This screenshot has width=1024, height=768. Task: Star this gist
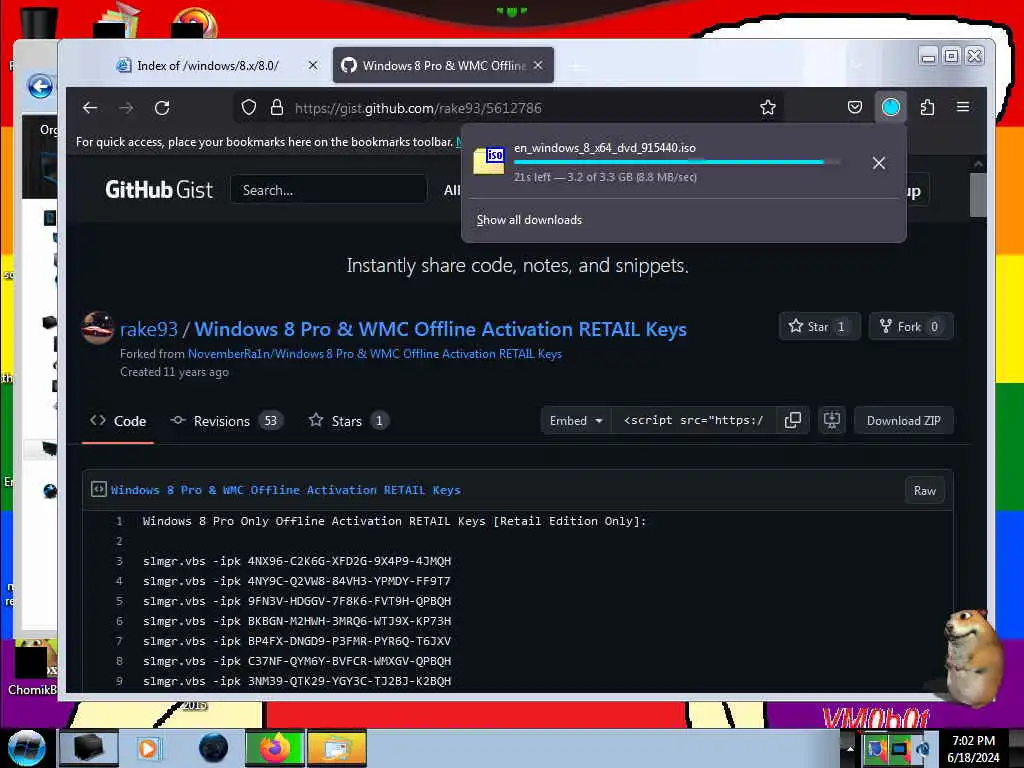(x=819, y=327)
